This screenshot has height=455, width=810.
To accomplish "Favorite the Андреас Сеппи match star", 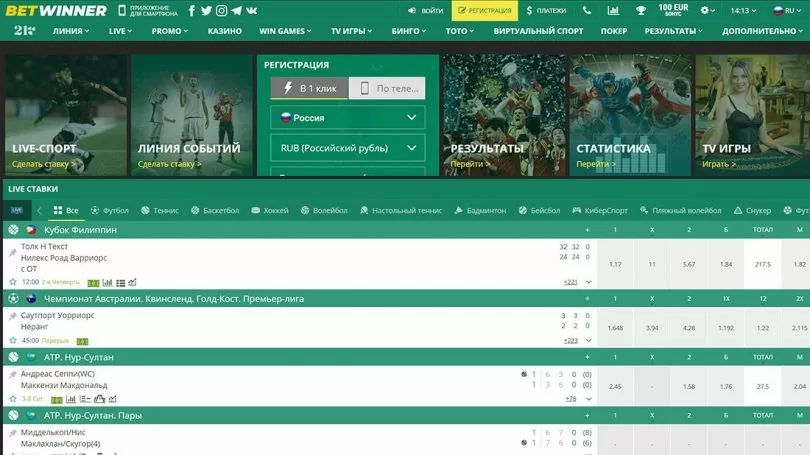I will coord(13,399).
